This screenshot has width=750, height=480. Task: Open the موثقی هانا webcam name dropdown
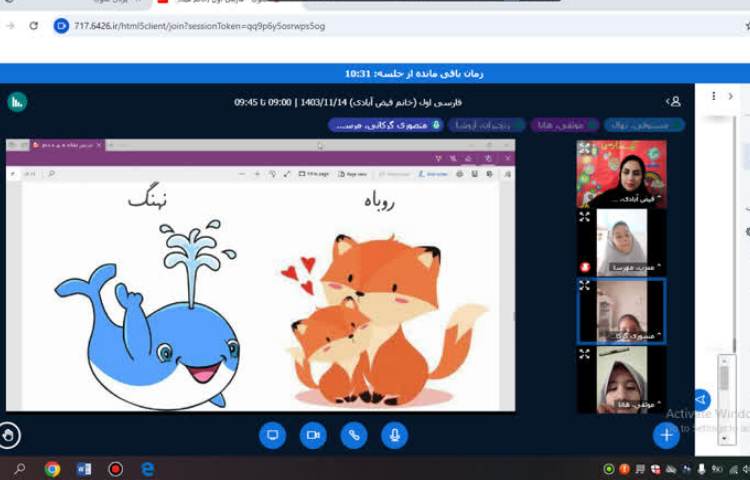click(638, 404)
